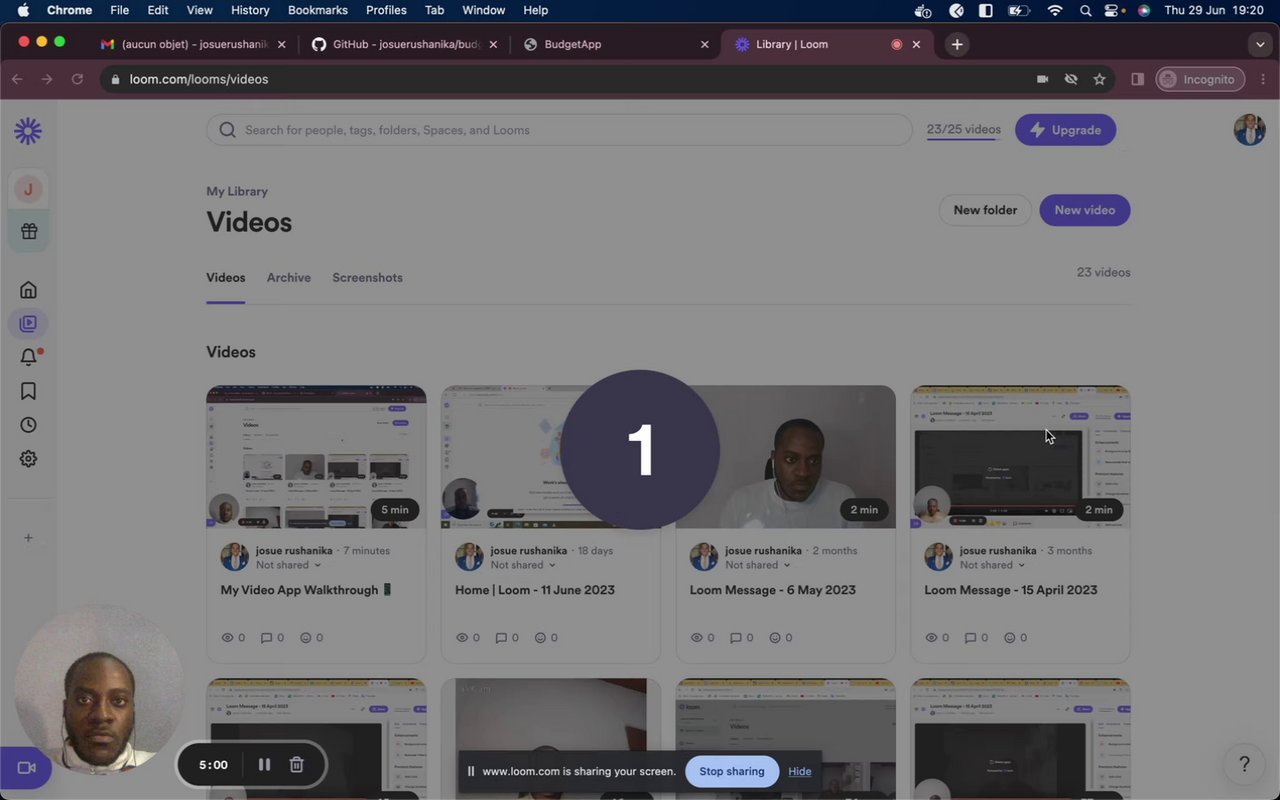
Task: Open the Settings gear in Loom sidebar
Action: click(x=28, y=459)
